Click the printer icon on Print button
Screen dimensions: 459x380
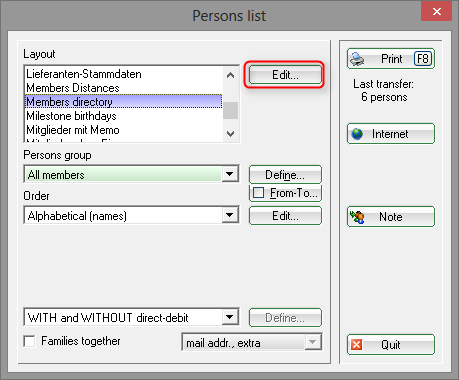coord(357,59)
